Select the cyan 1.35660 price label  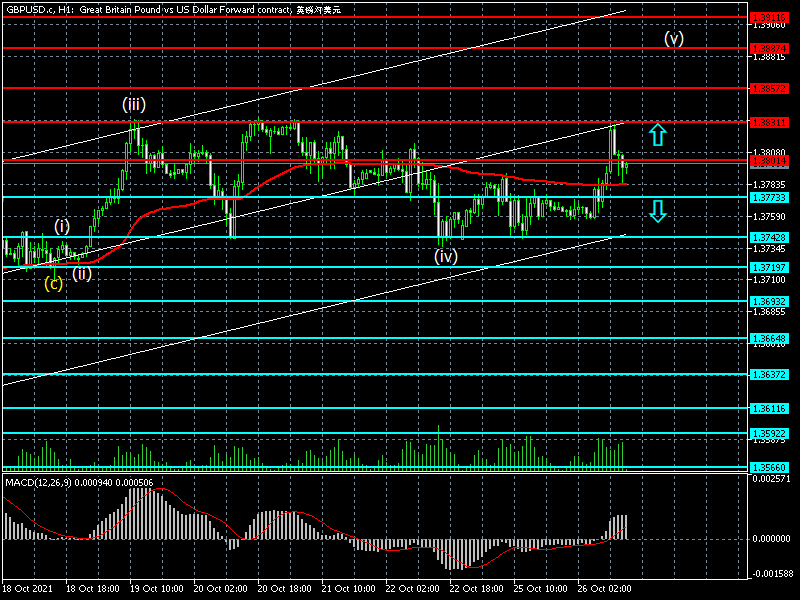(769, 467)
